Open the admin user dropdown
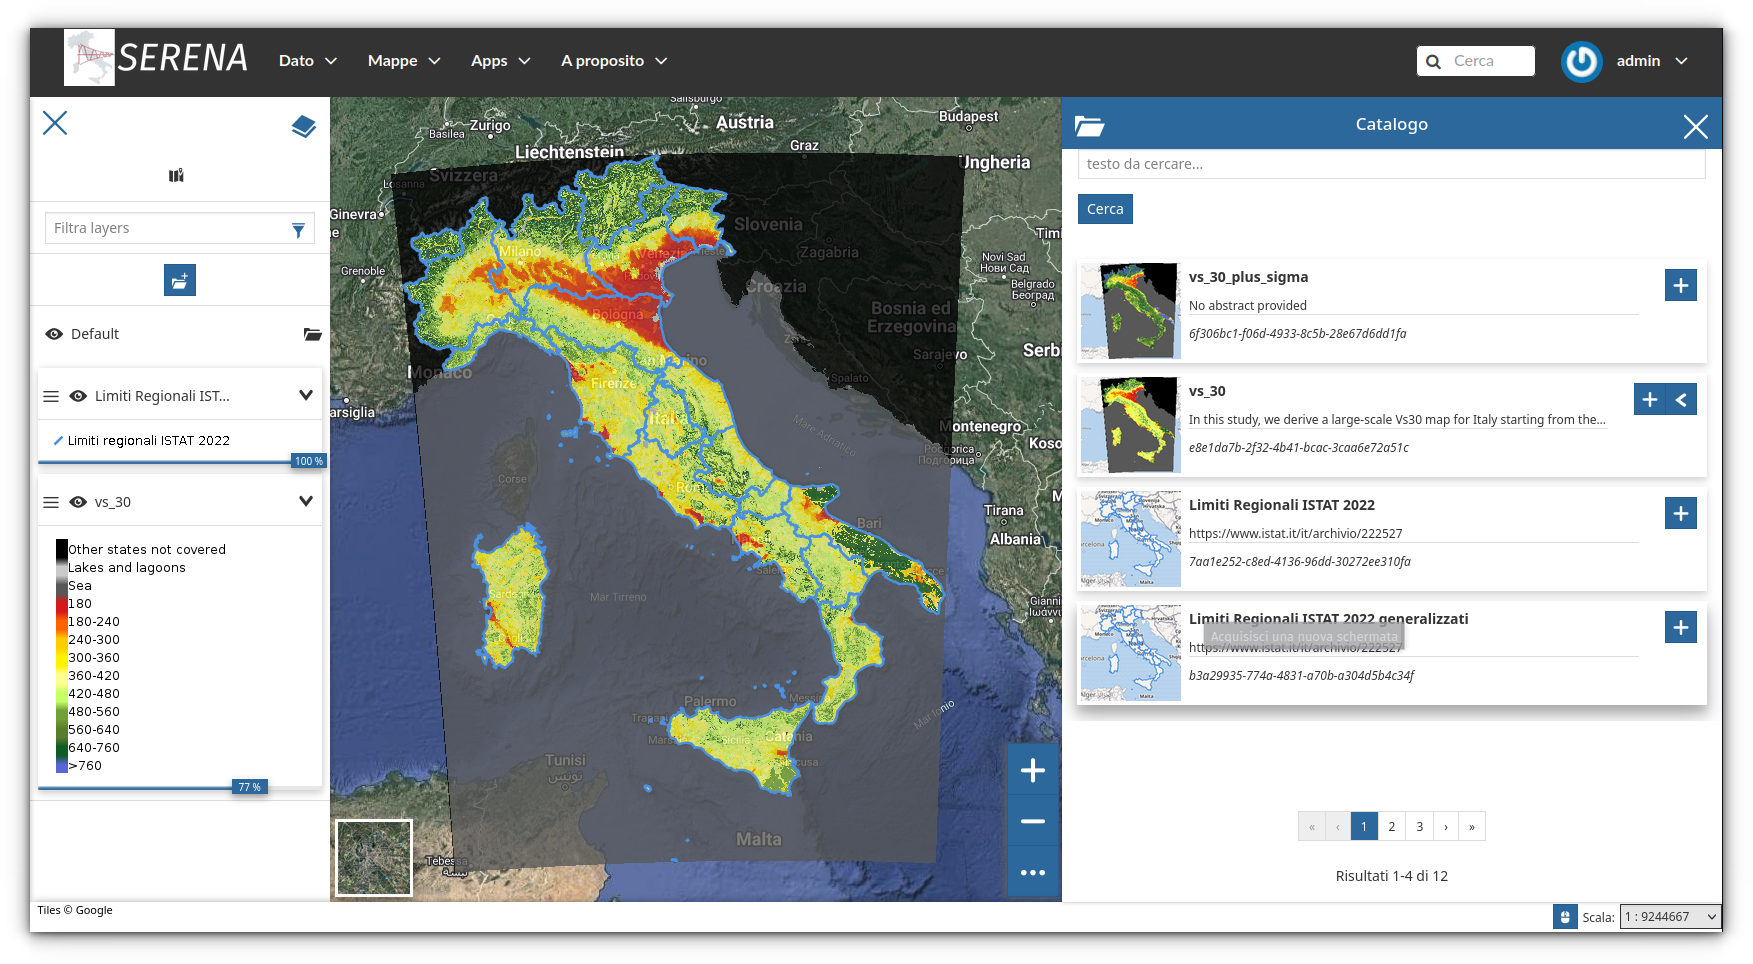This screenshot has width=1753, height=964. [1652, 61]
